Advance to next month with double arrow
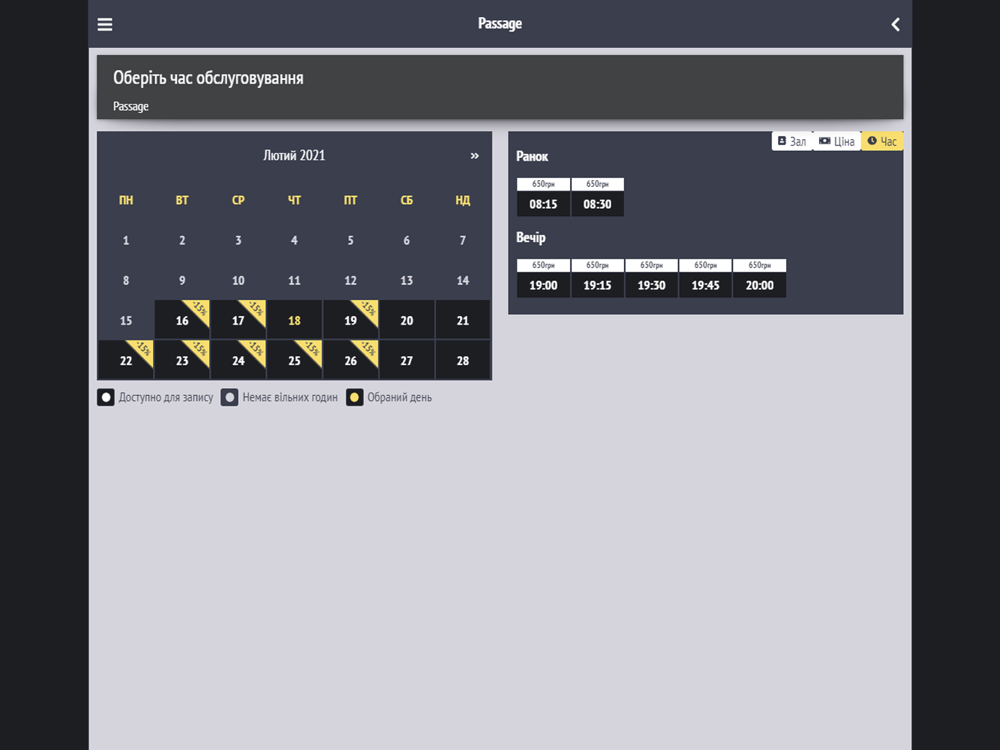 pyautogui.click(x=474, y=156)
